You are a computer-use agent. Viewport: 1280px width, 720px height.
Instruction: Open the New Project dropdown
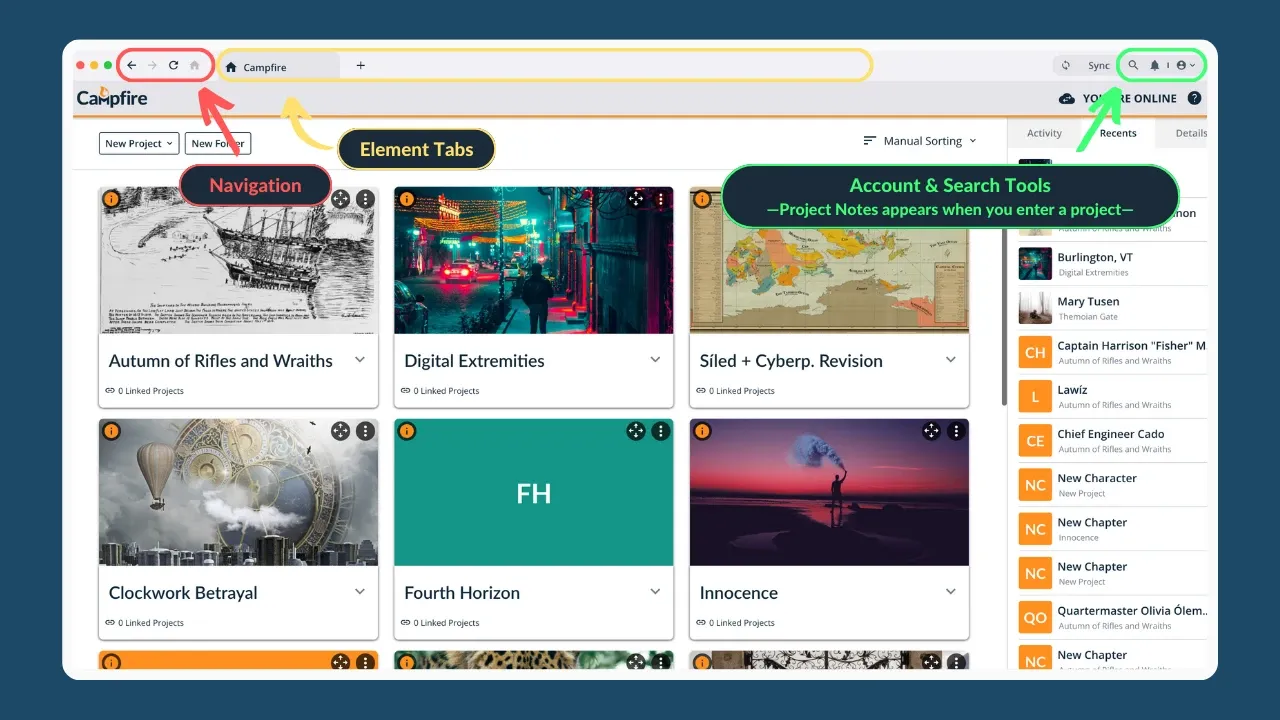pyautogui.click(x=138, y=143)
